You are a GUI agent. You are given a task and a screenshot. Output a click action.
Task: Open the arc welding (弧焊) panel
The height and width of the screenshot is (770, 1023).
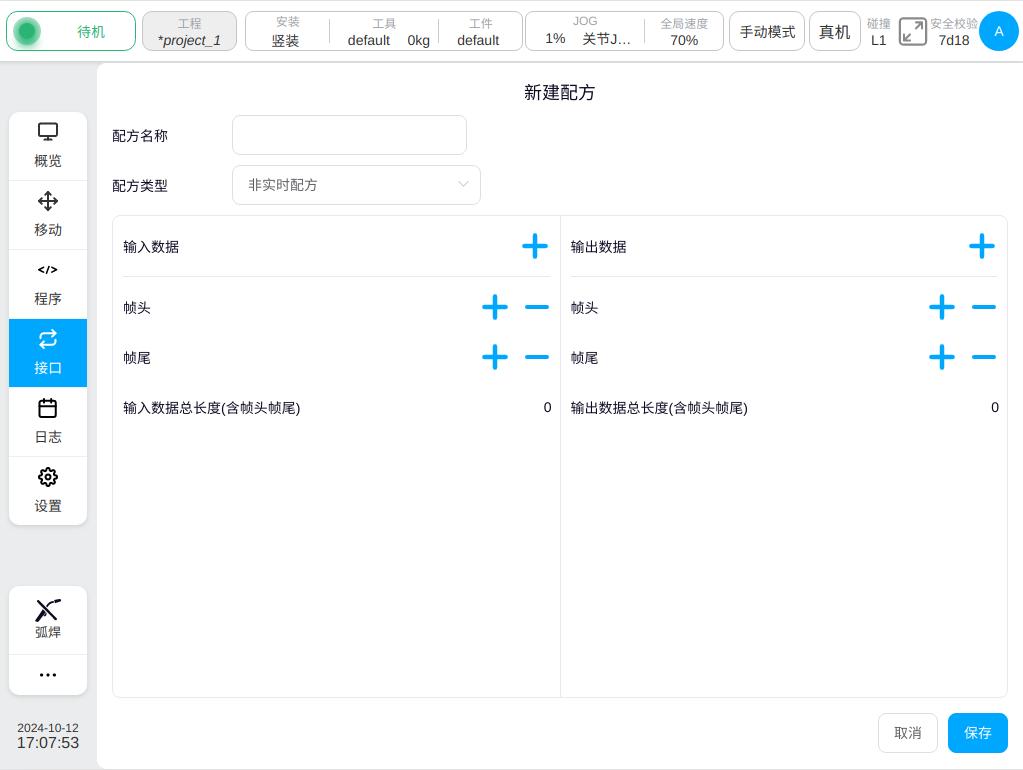click(48, 620)
